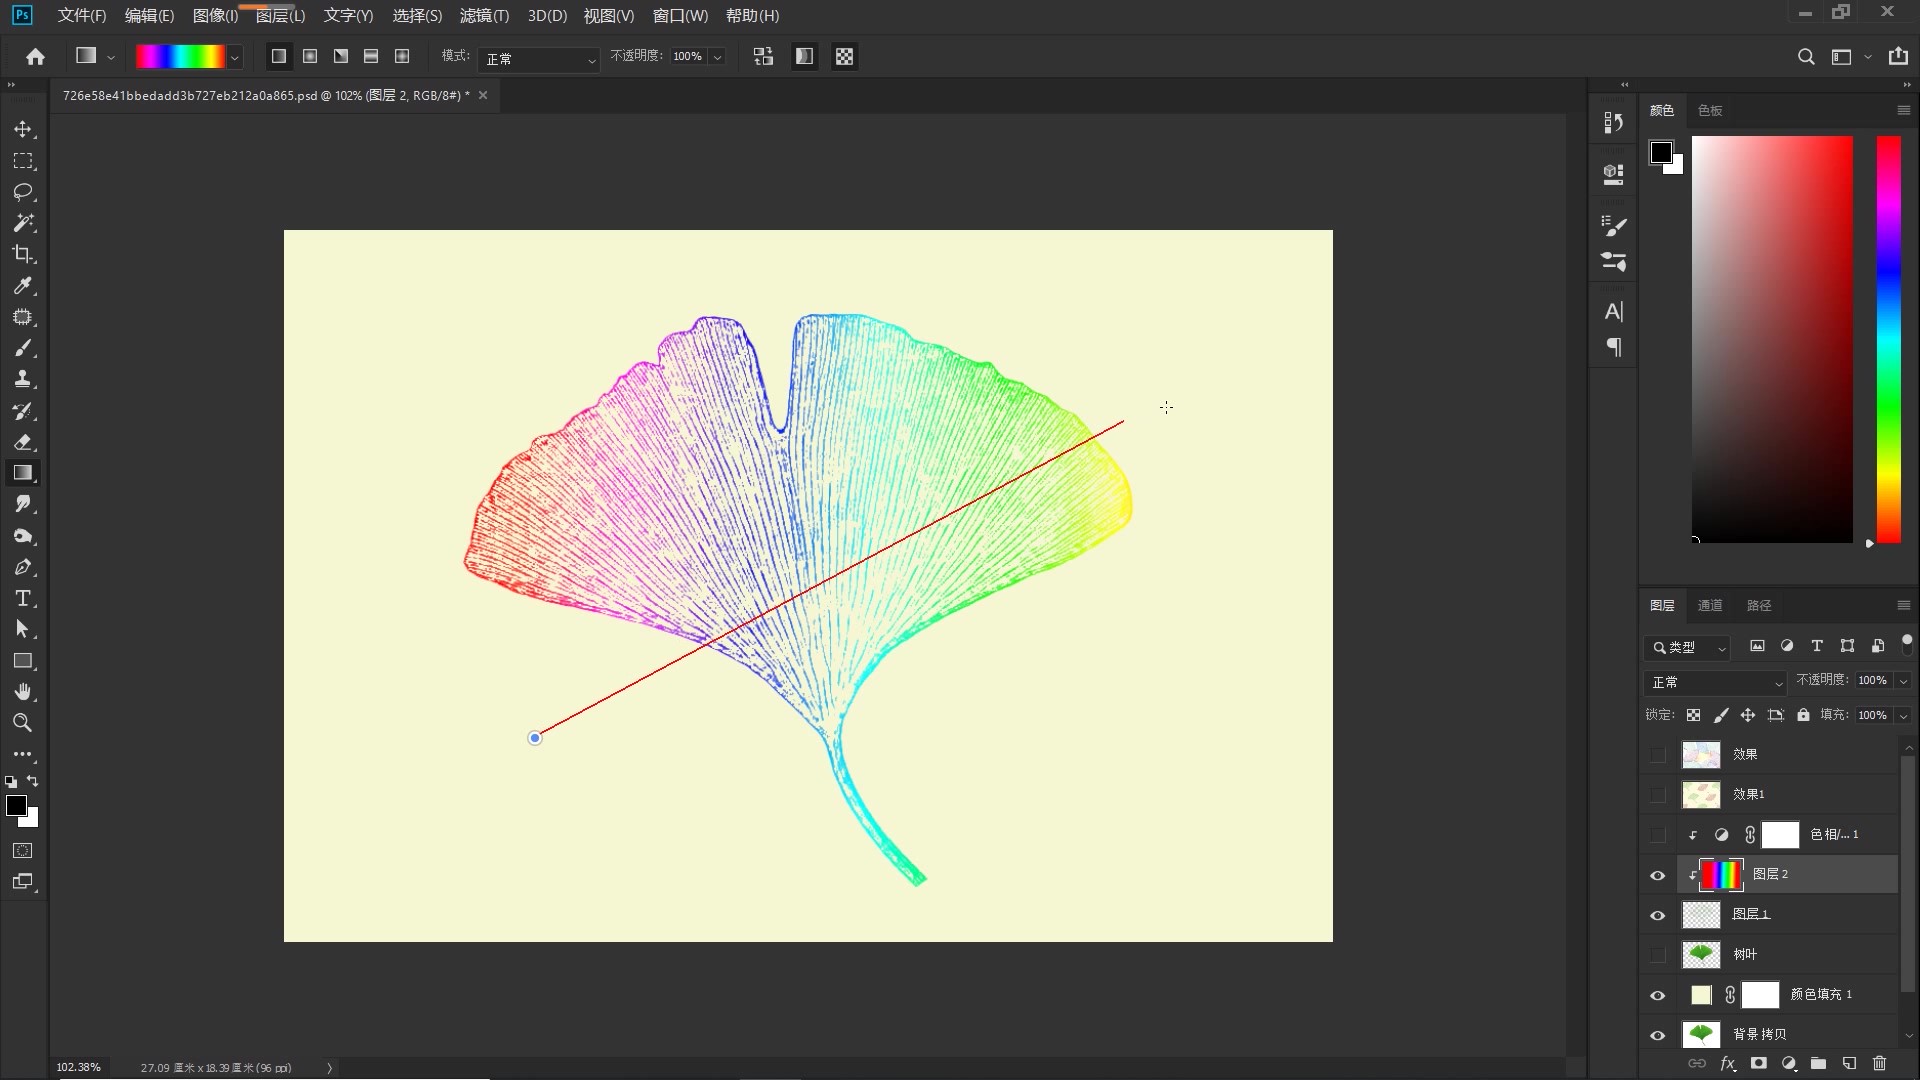Click delete layer trash icon

pyautogui.click(x=1879, y=1064)
